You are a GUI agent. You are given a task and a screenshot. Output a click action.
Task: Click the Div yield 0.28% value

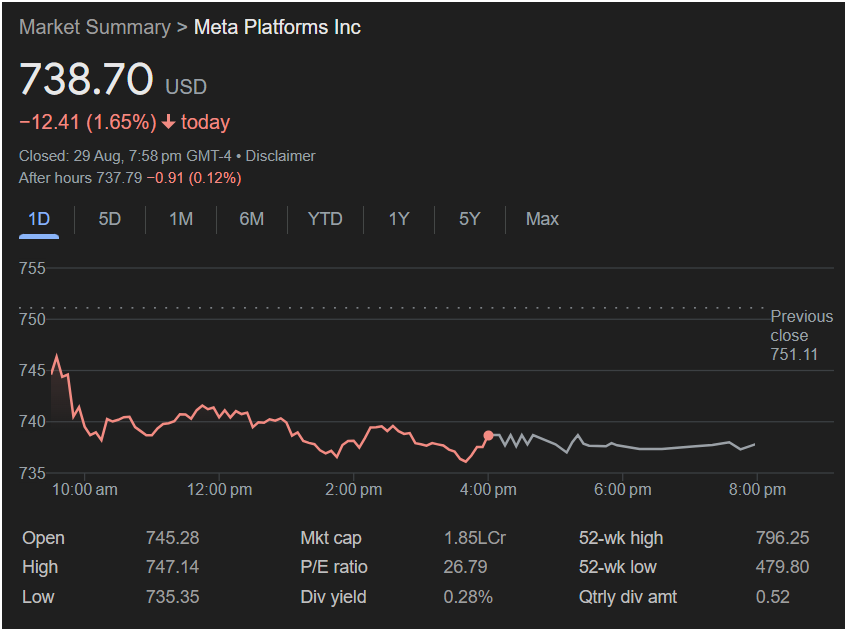(468, 597)
